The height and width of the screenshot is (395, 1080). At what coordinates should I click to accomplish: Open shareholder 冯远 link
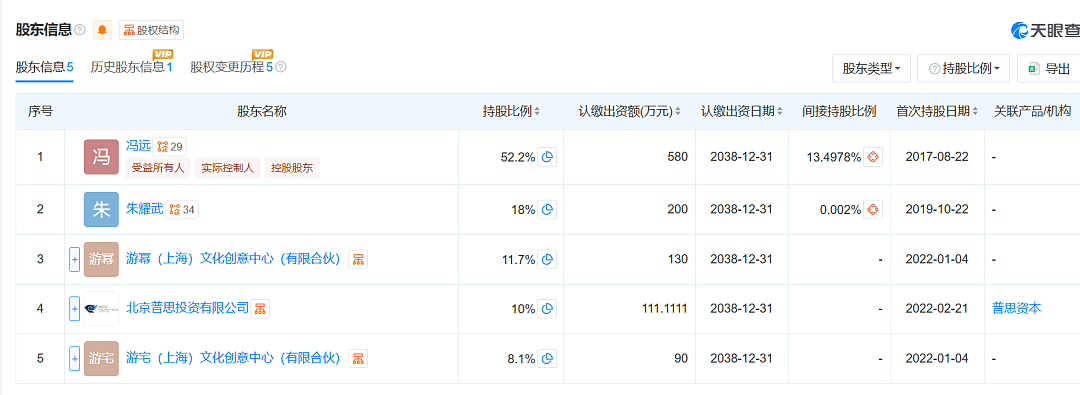[138, 146]
